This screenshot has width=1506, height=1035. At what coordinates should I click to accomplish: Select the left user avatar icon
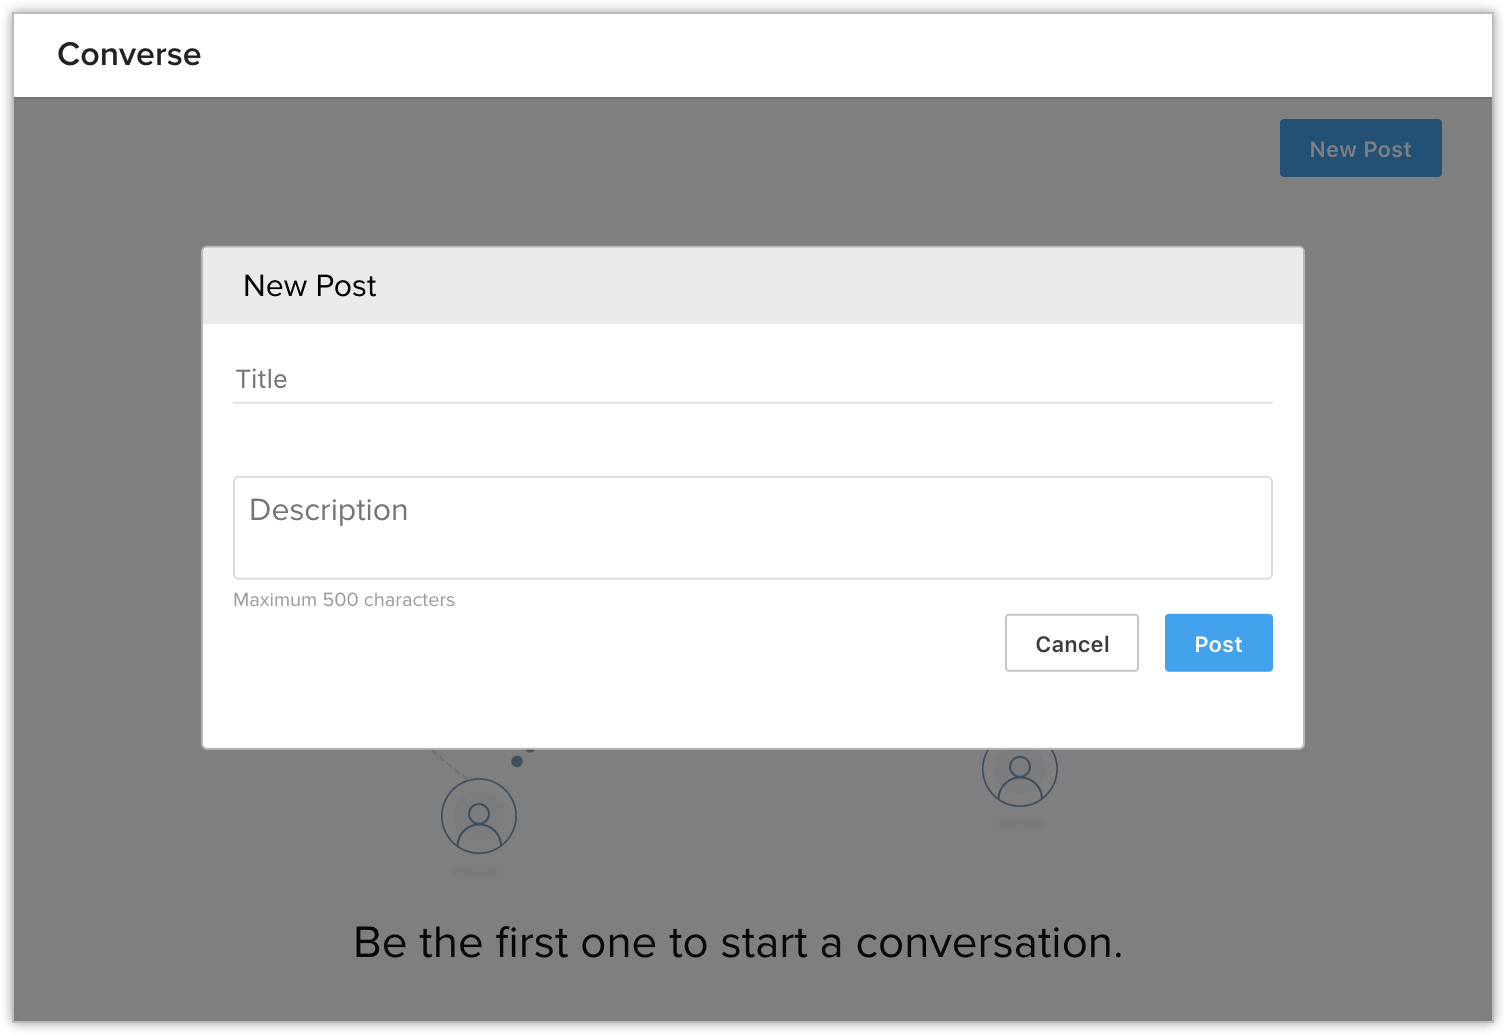point(479,816)
